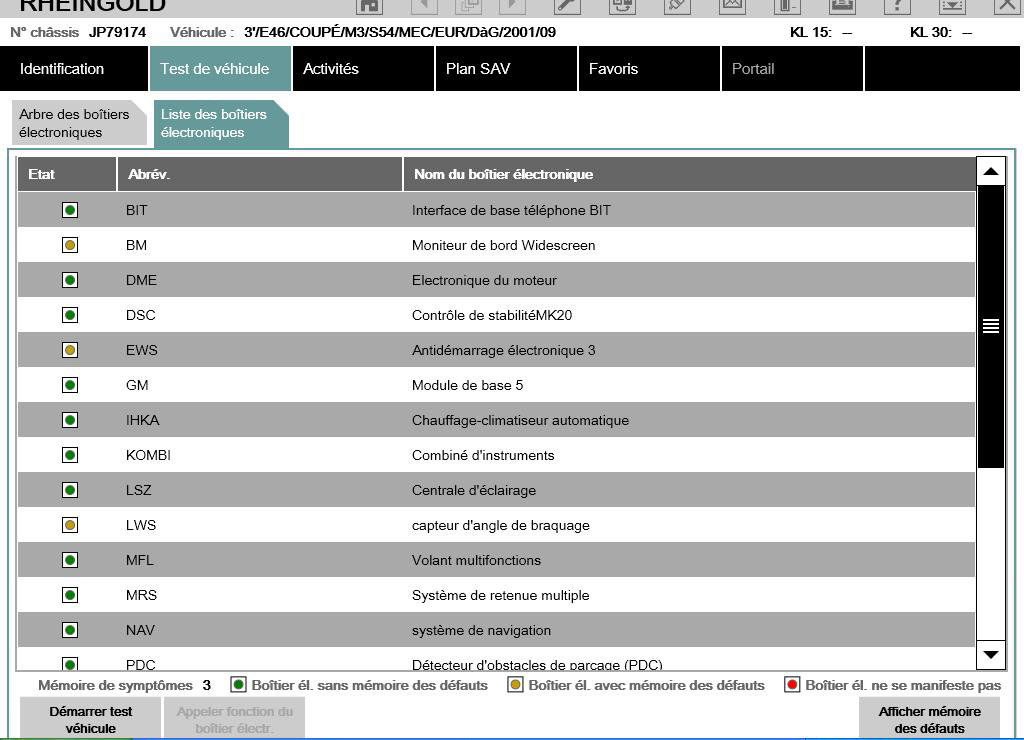Open the wrench tool icon

[x=567, y=6]
